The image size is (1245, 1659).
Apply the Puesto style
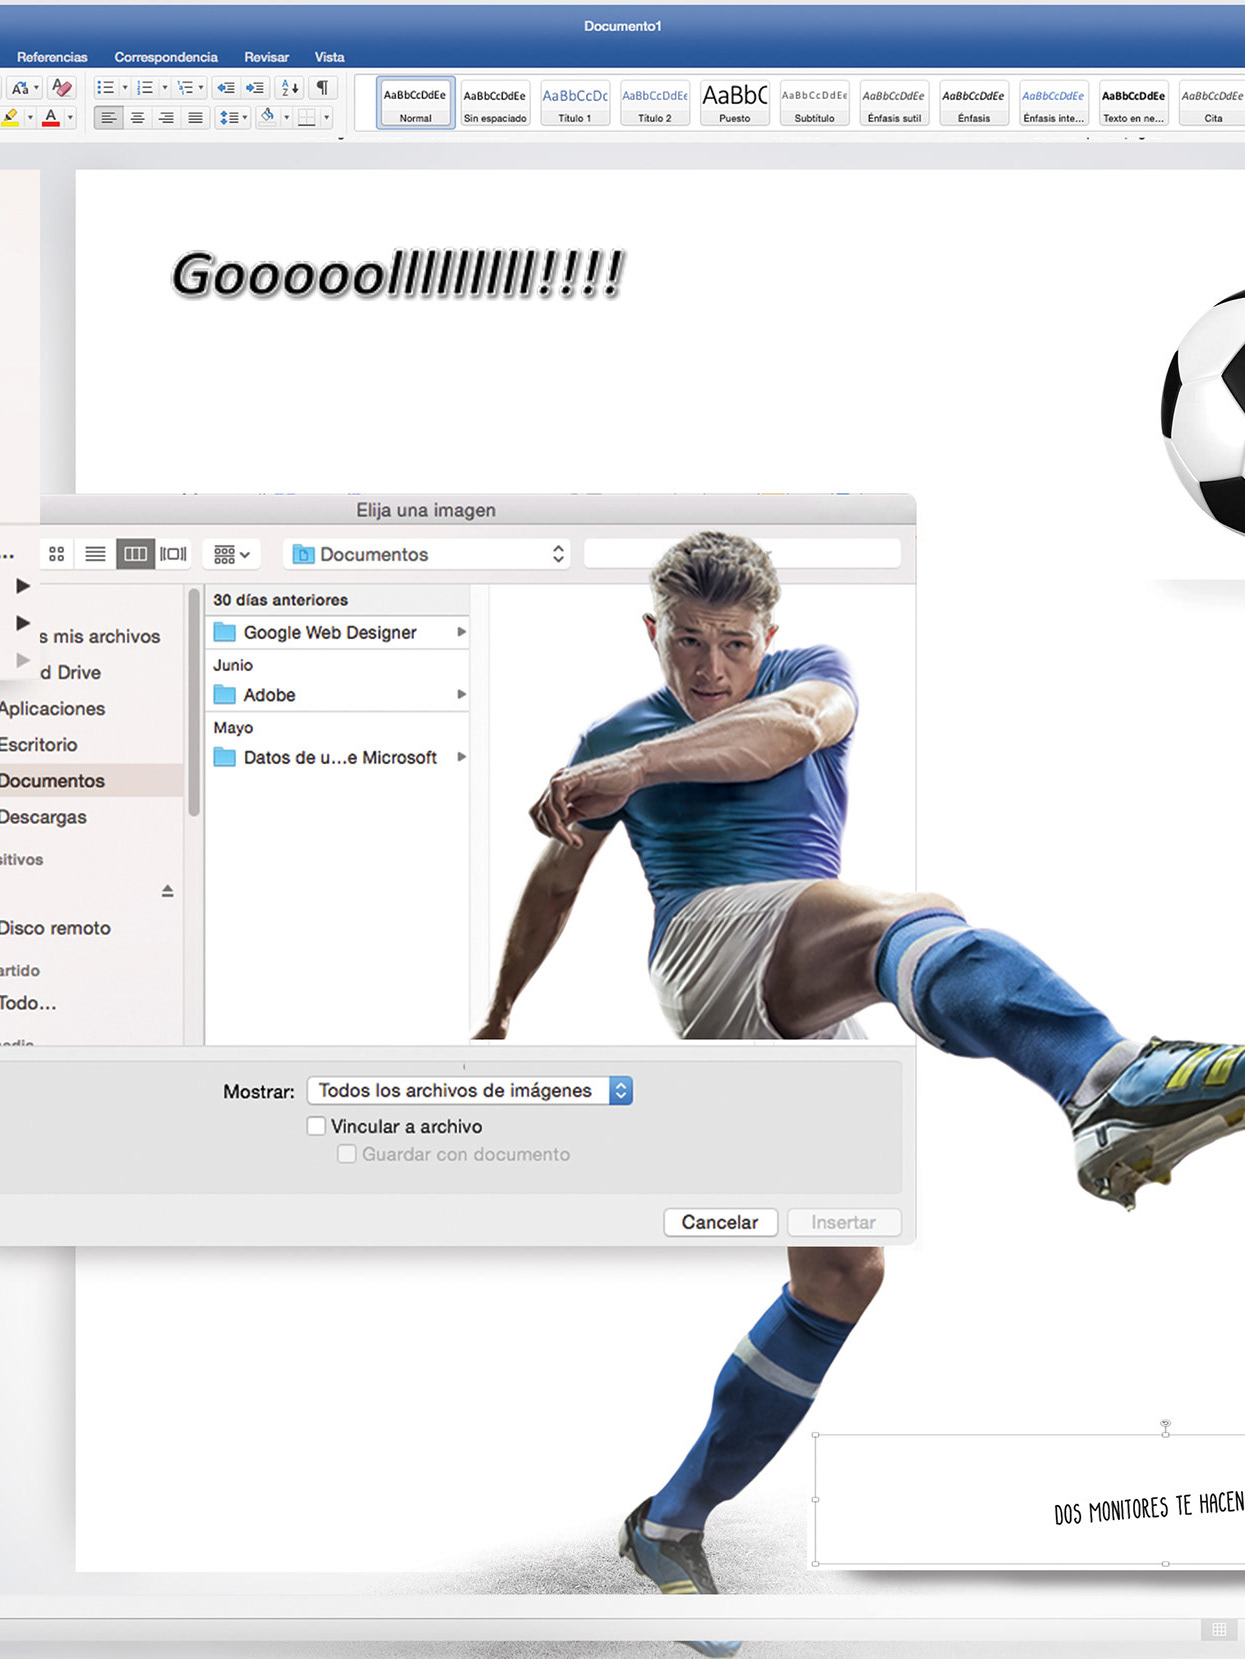(x=735, y=103)
